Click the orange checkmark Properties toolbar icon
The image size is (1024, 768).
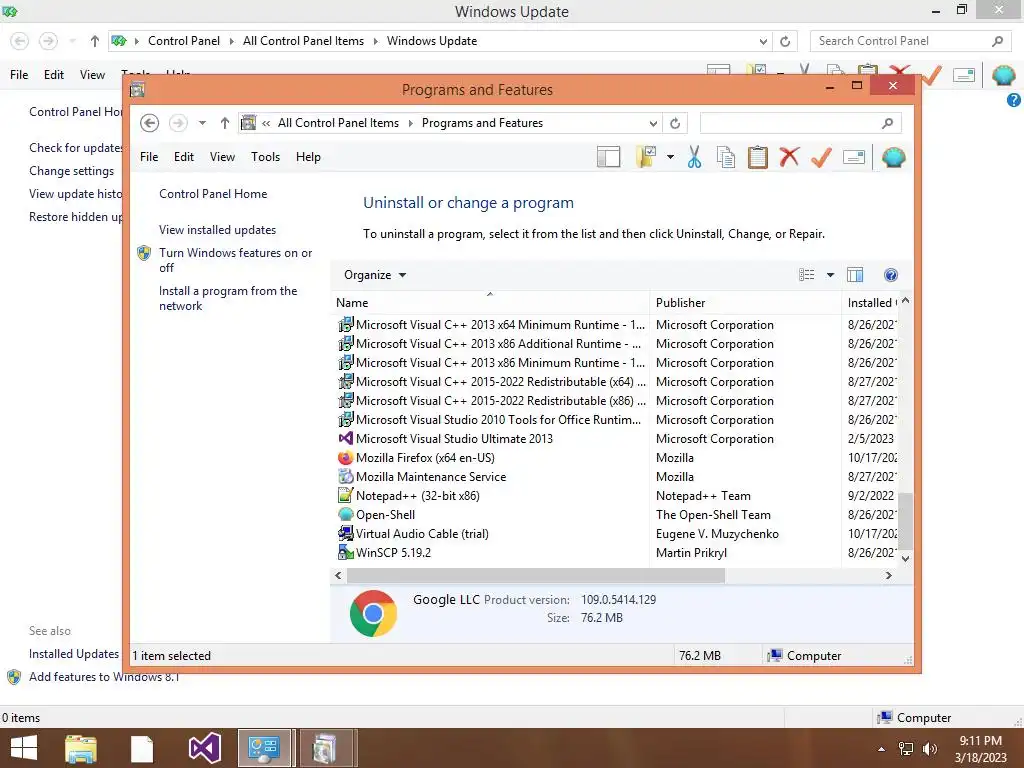point(821,157)
